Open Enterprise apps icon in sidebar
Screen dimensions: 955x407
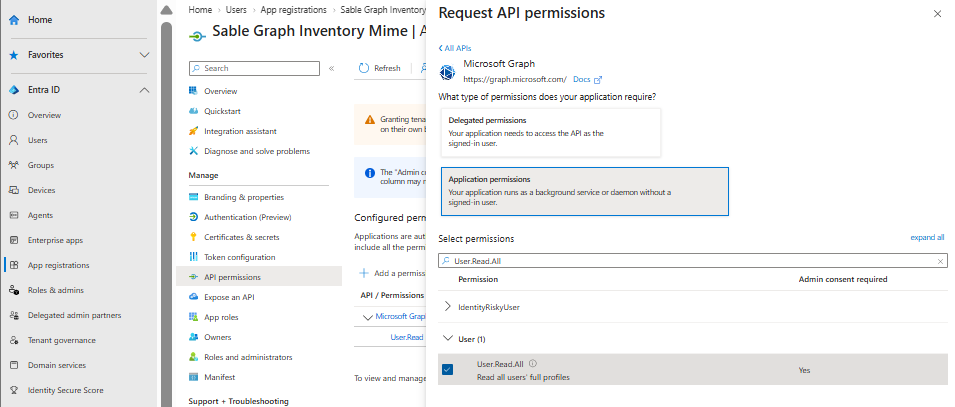click(14, 240)
